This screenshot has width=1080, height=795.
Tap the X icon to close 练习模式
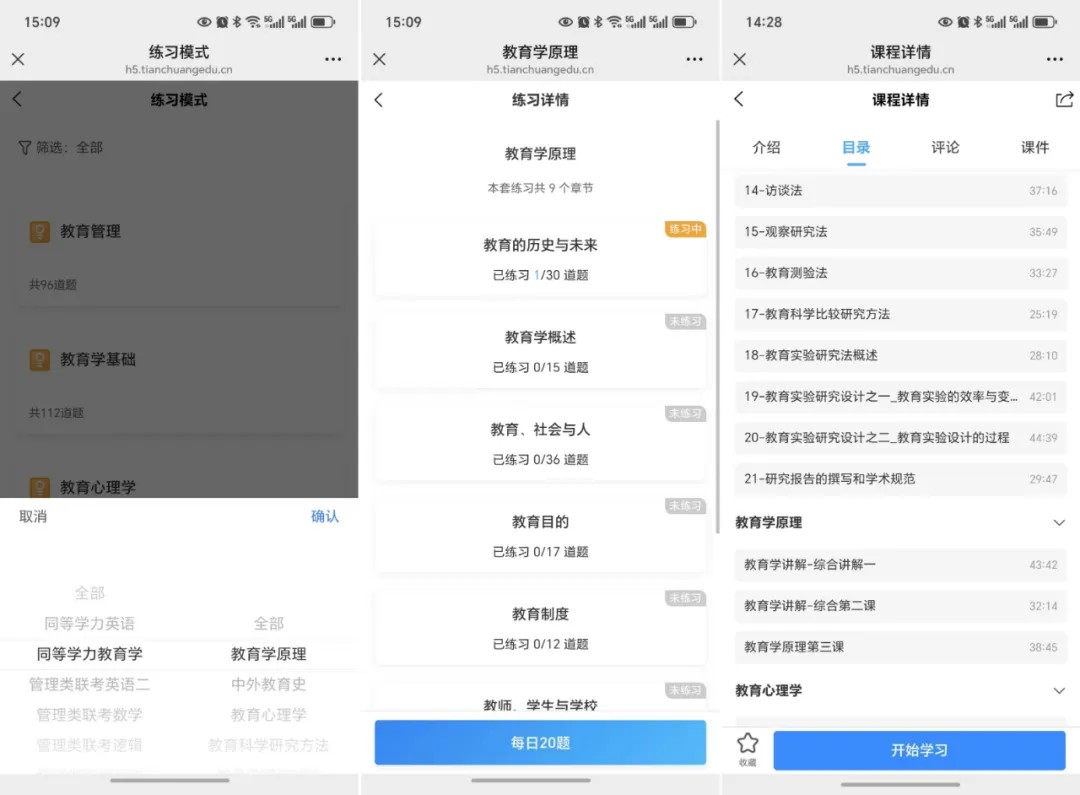17,59
